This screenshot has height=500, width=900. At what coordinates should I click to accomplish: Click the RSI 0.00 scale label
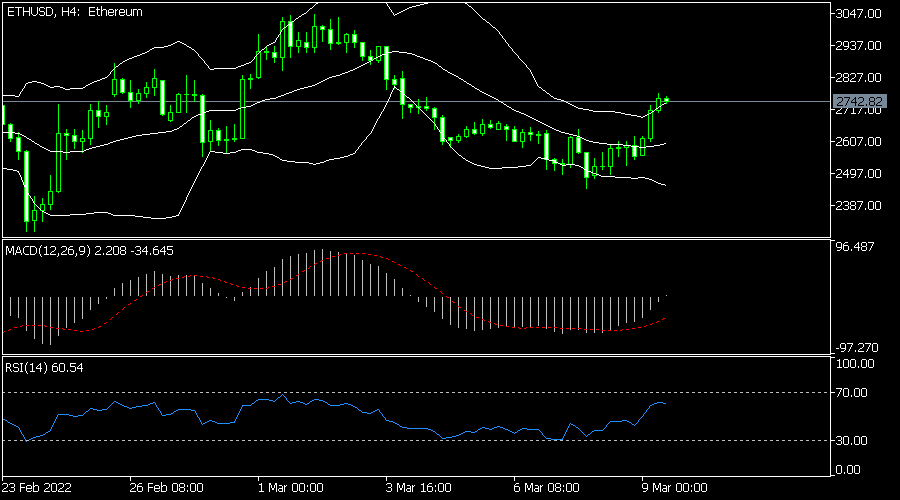click(848, 470)
